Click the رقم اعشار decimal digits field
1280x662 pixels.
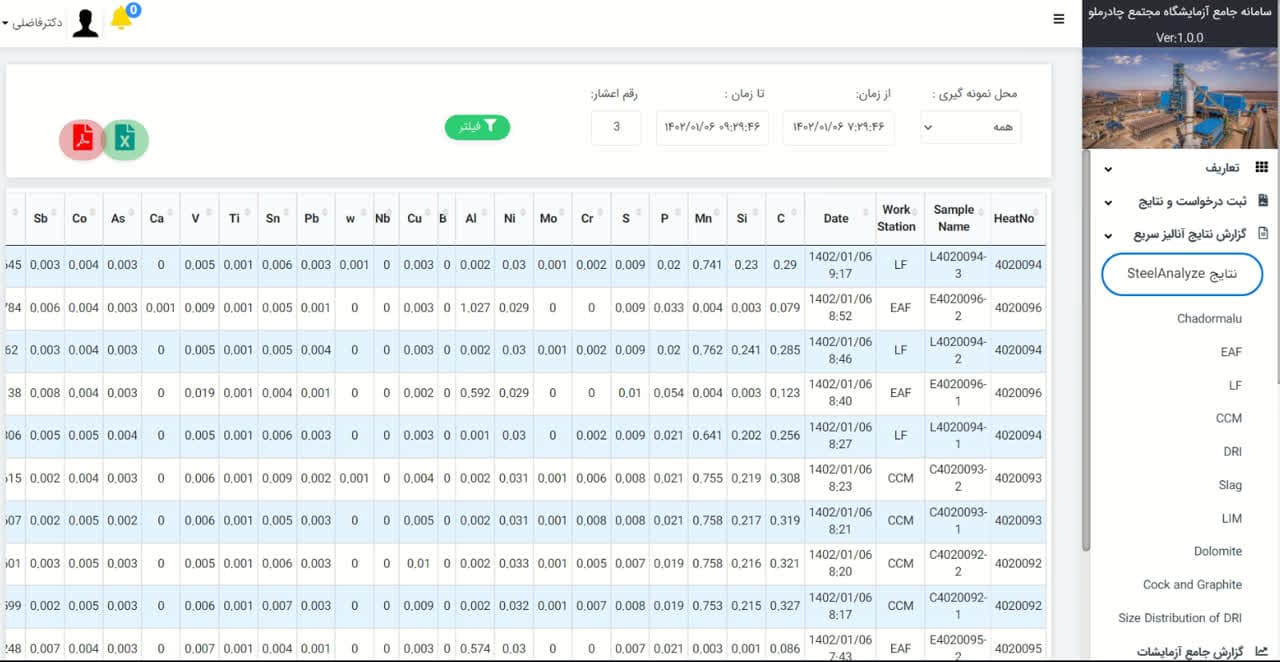click(x=616, y=127)
